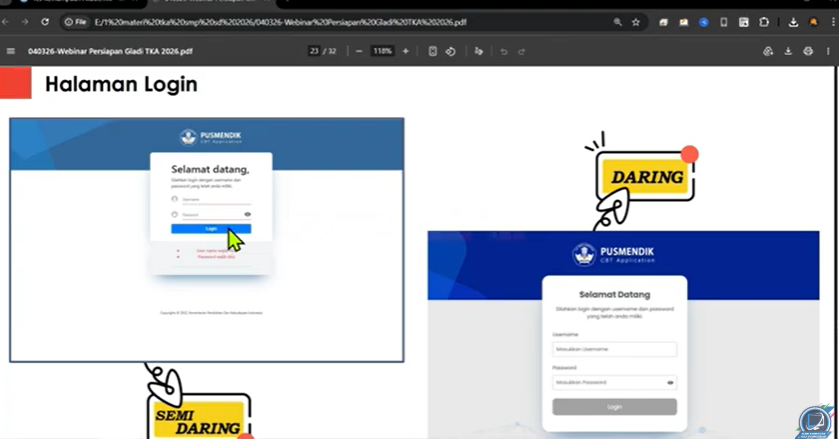Download the PDF from the viewer toolbar
Viewport: 839px width, 439px height.
click(788, 51)
